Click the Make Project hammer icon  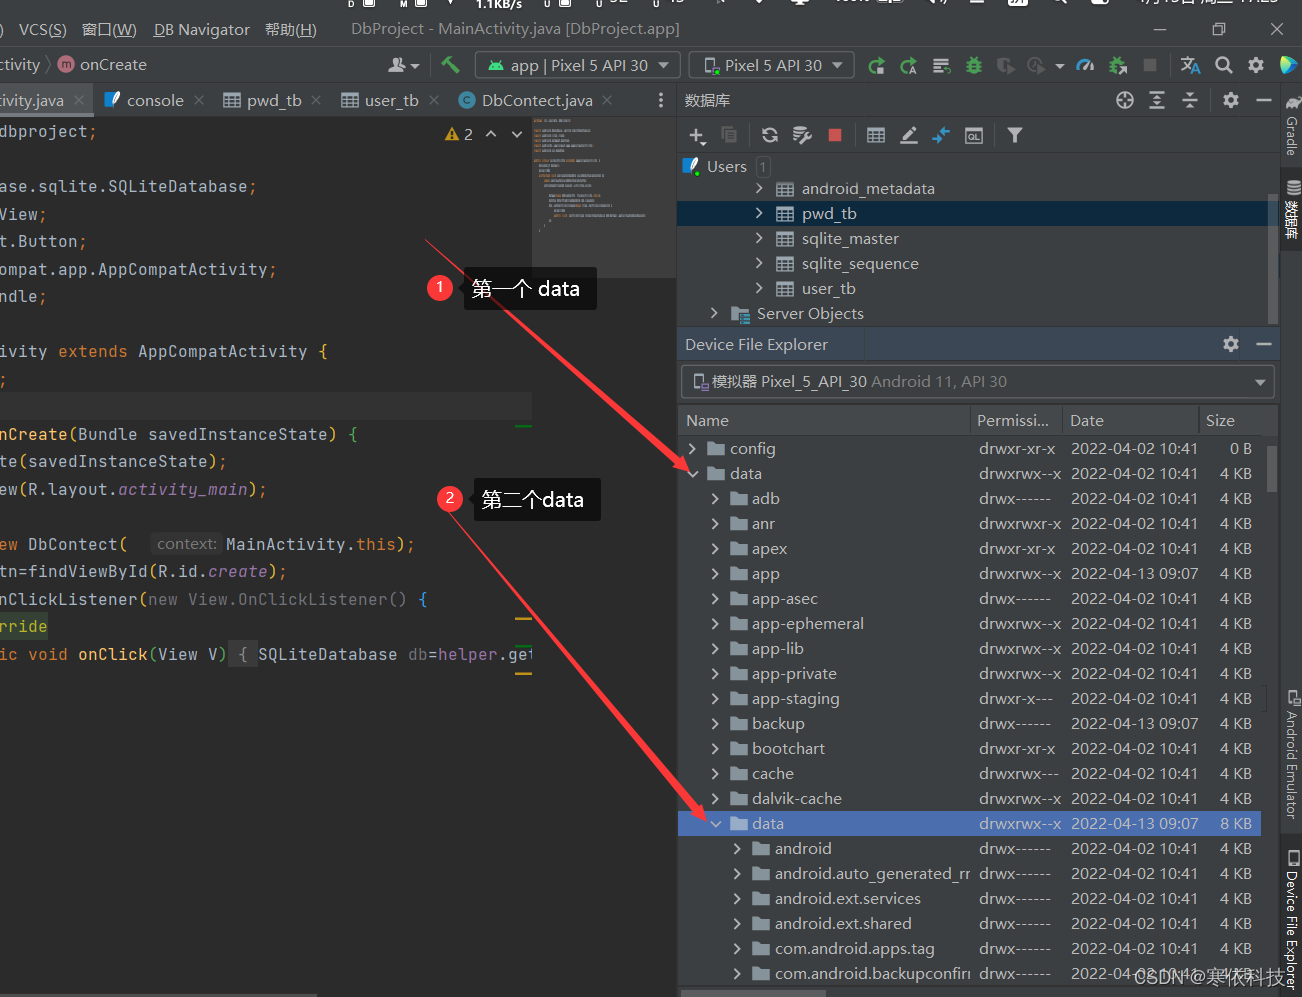[450, 65]
